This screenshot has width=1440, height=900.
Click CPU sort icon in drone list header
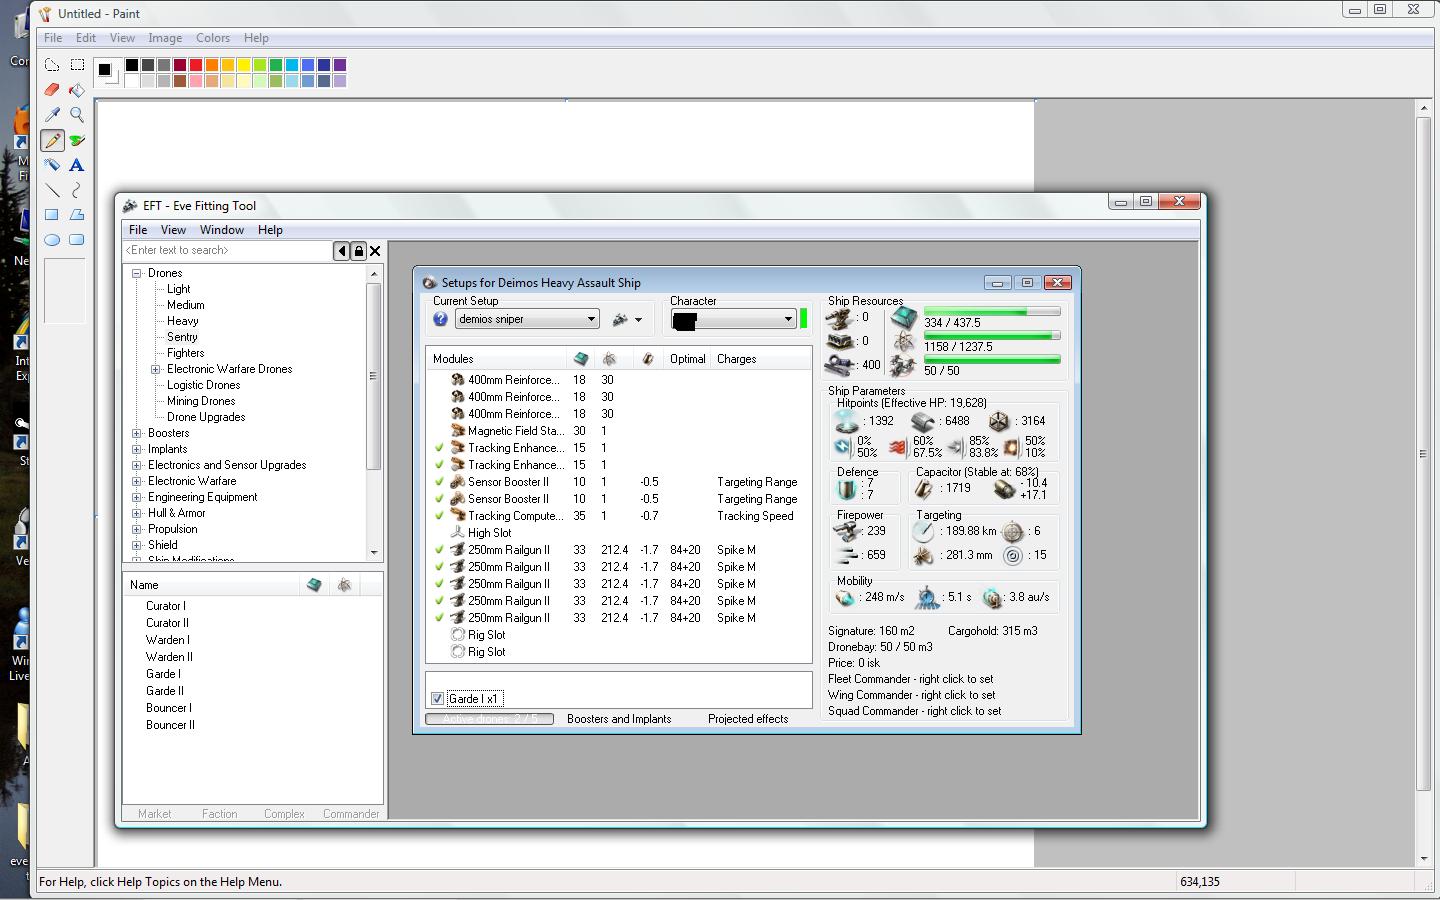pyautogui.click(x=314, y=585)
